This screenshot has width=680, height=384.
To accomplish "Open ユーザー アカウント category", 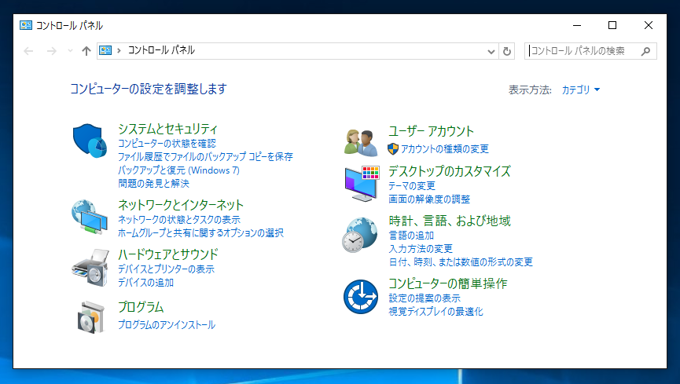I will tap(431, 131).
